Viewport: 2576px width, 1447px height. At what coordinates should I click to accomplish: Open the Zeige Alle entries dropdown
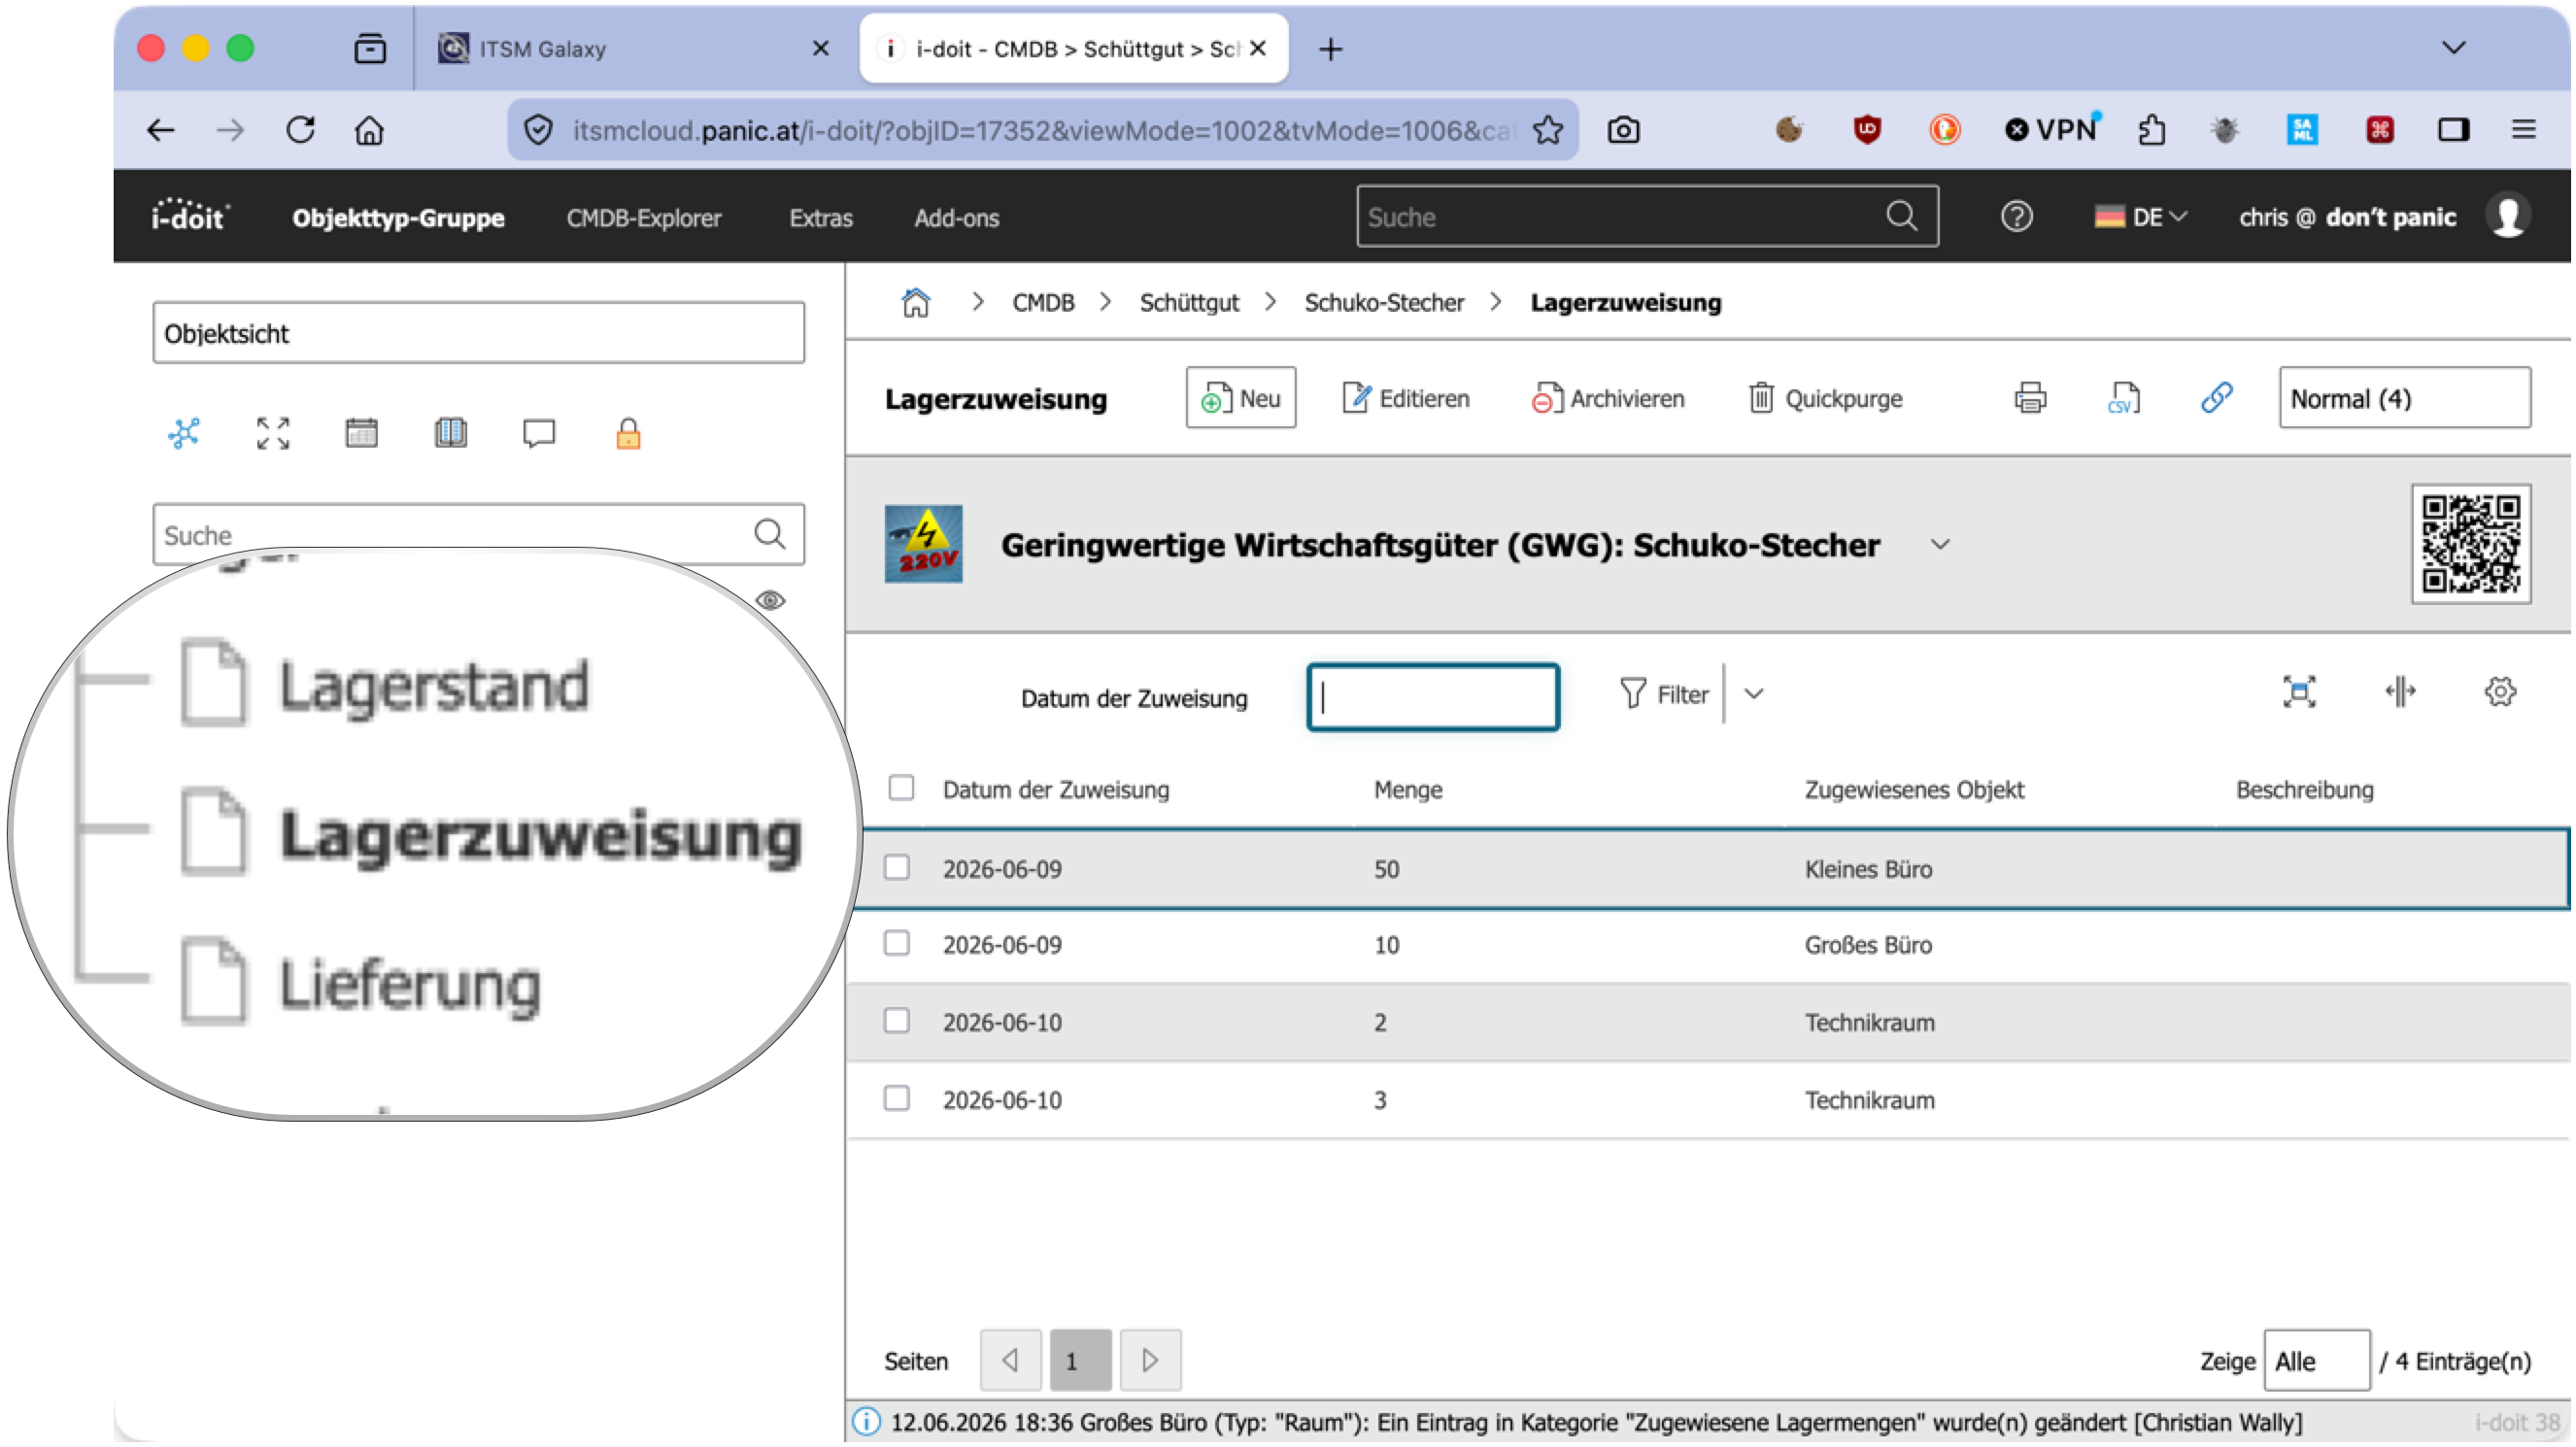(2316, 1360)
